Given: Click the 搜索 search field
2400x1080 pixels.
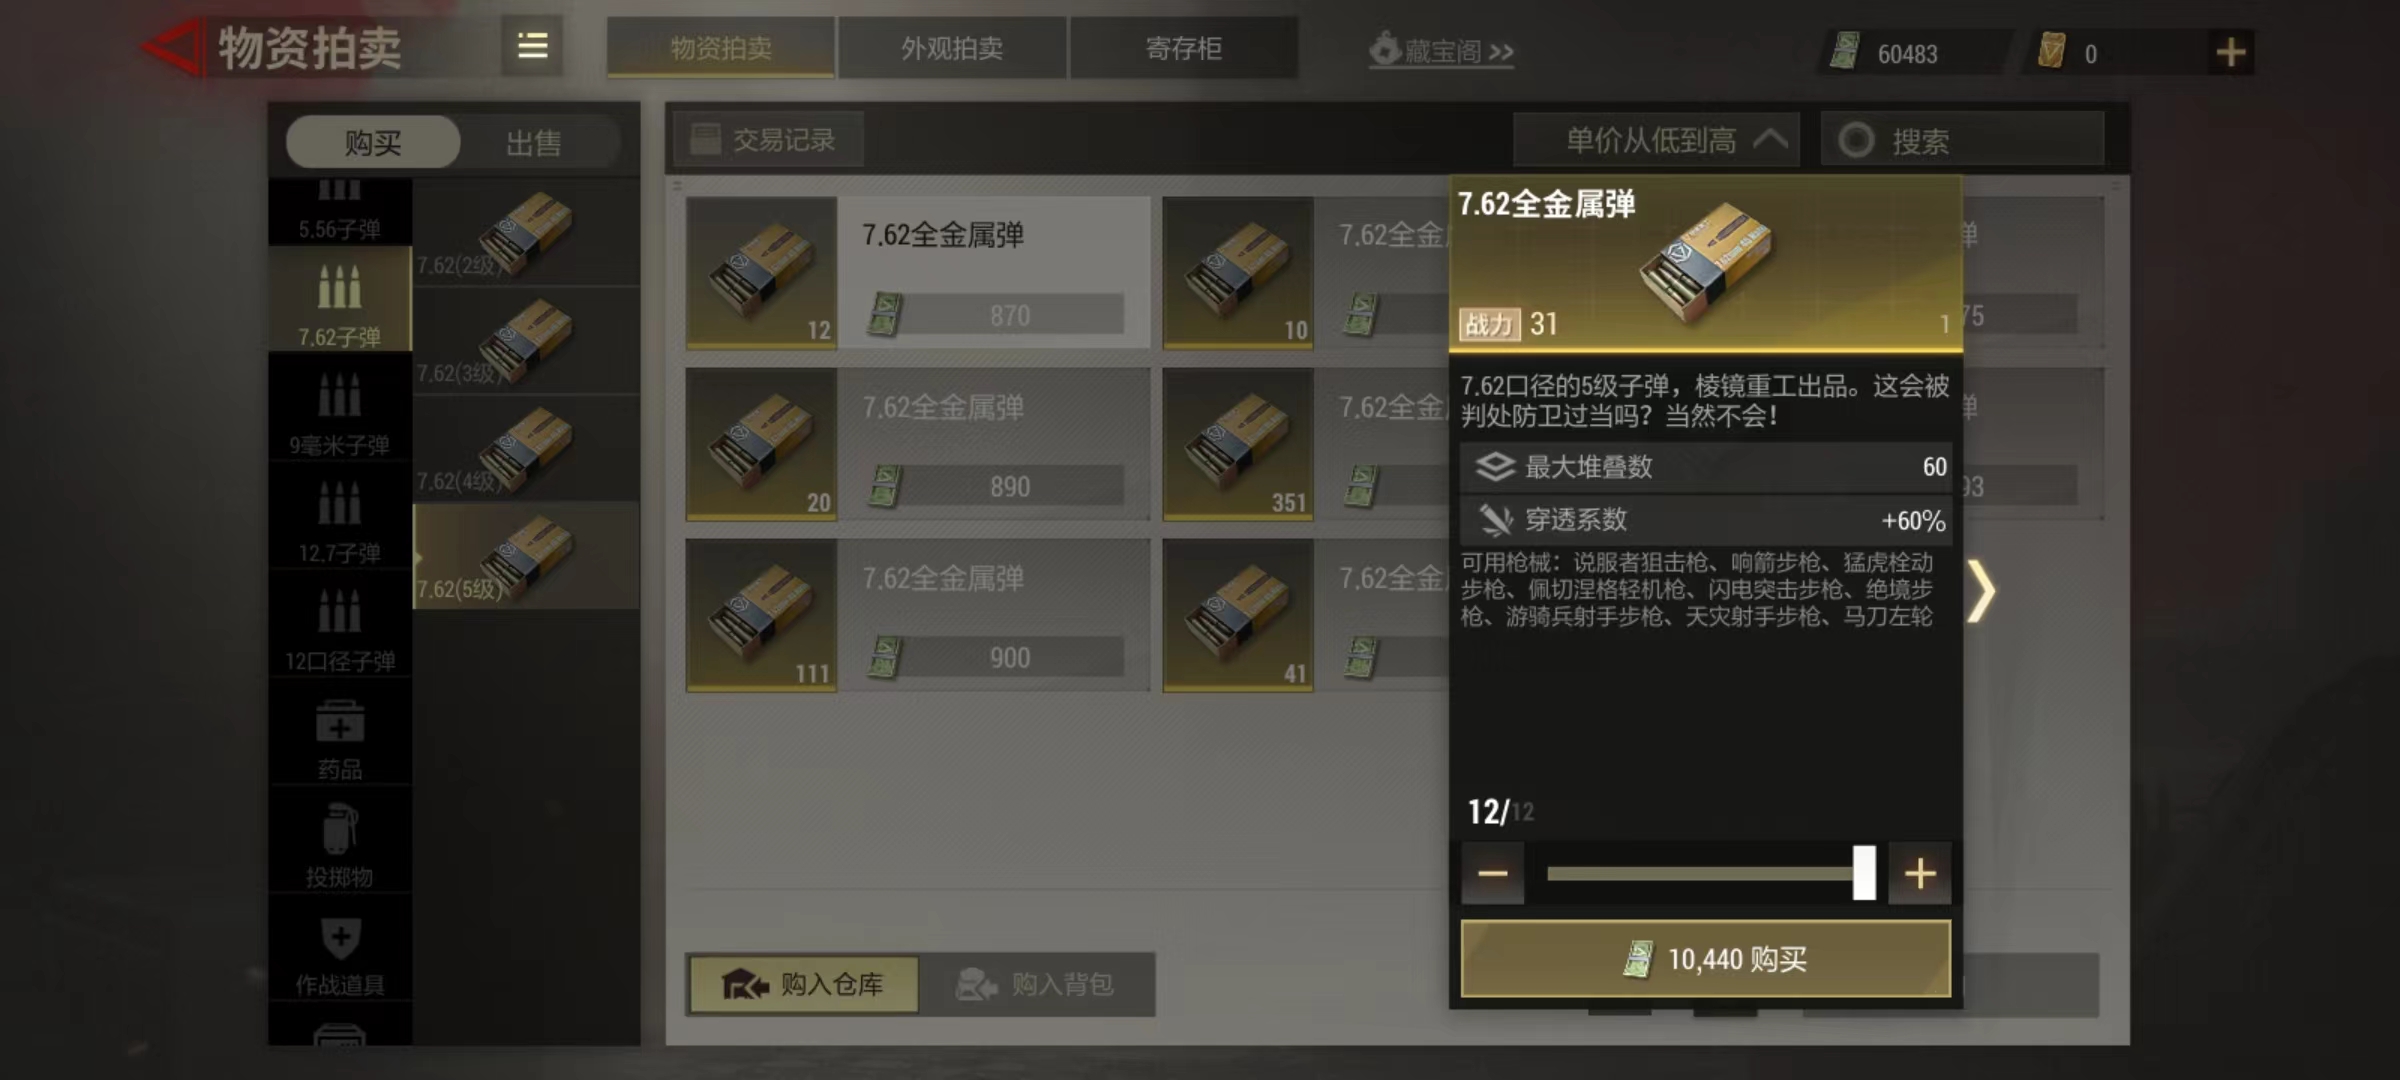Looking at the screenshot, I should point(1962,140).
